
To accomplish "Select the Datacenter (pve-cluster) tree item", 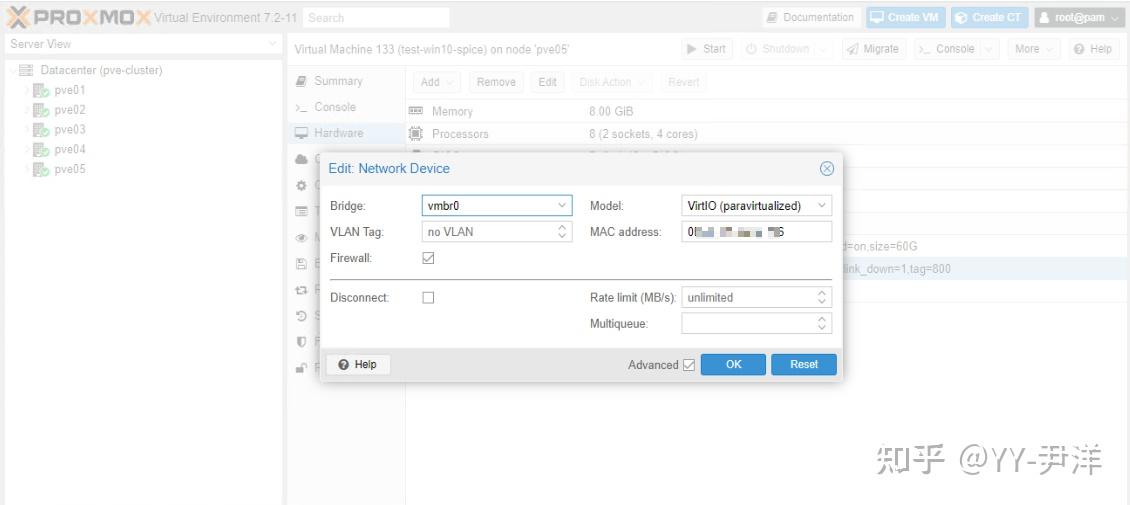I will click(101, 71).
